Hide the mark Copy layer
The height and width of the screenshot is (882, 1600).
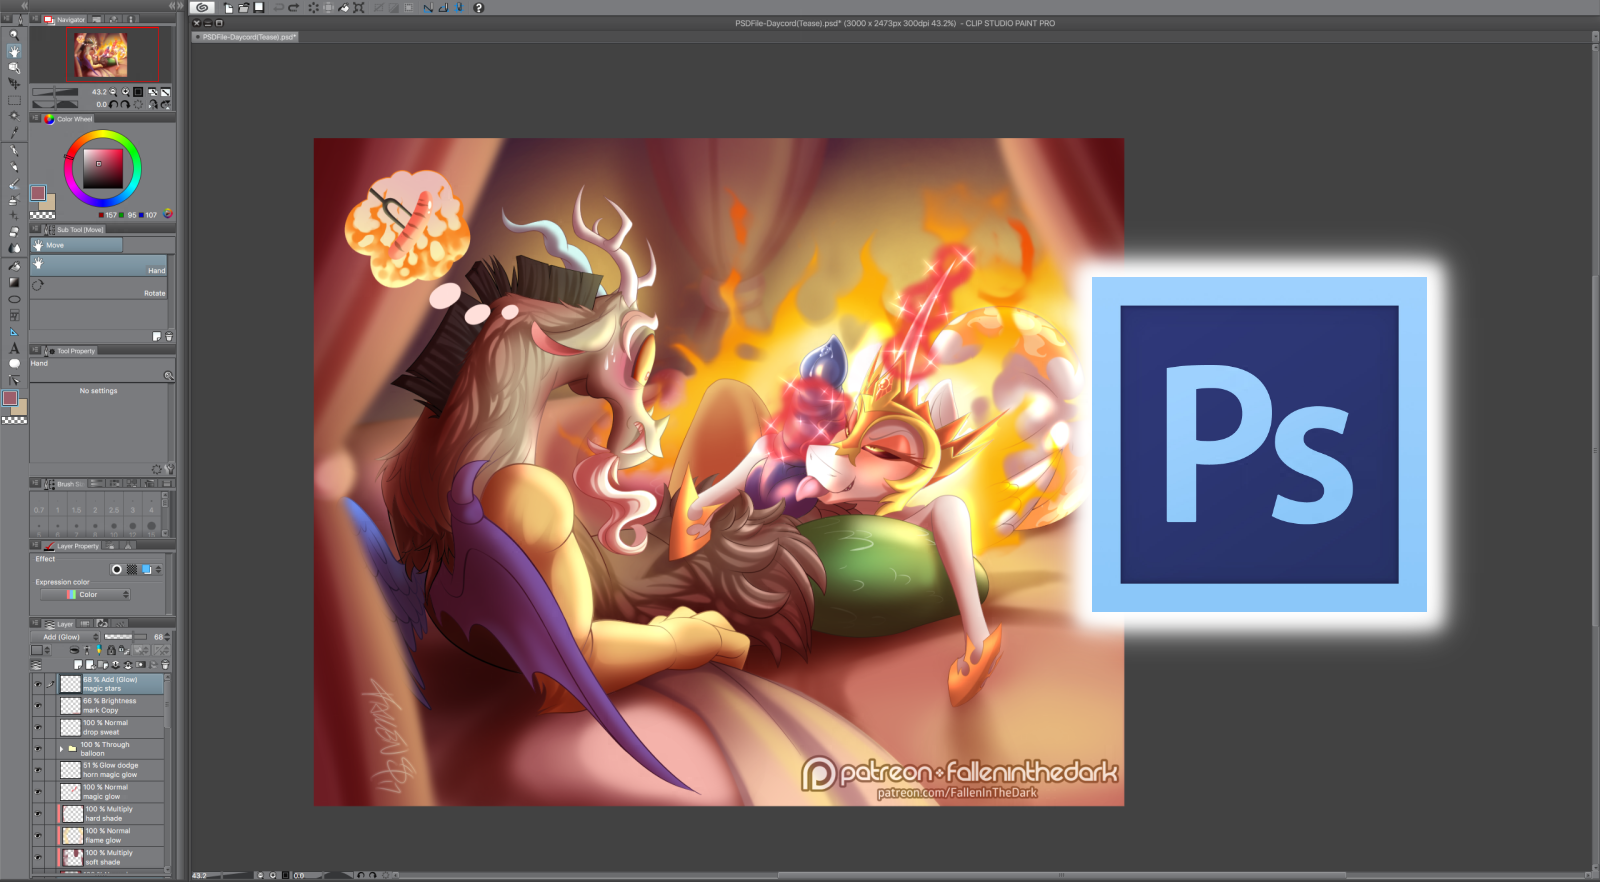(x=38, y=705)
